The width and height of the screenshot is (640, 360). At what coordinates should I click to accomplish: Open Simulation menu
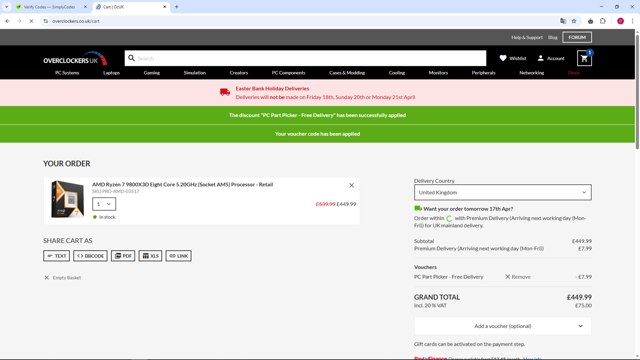(x=195, y=73)
